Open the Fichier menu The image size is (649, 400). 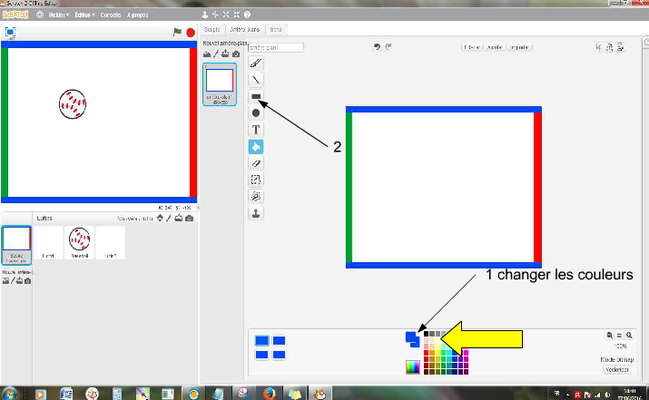point(59,15)
